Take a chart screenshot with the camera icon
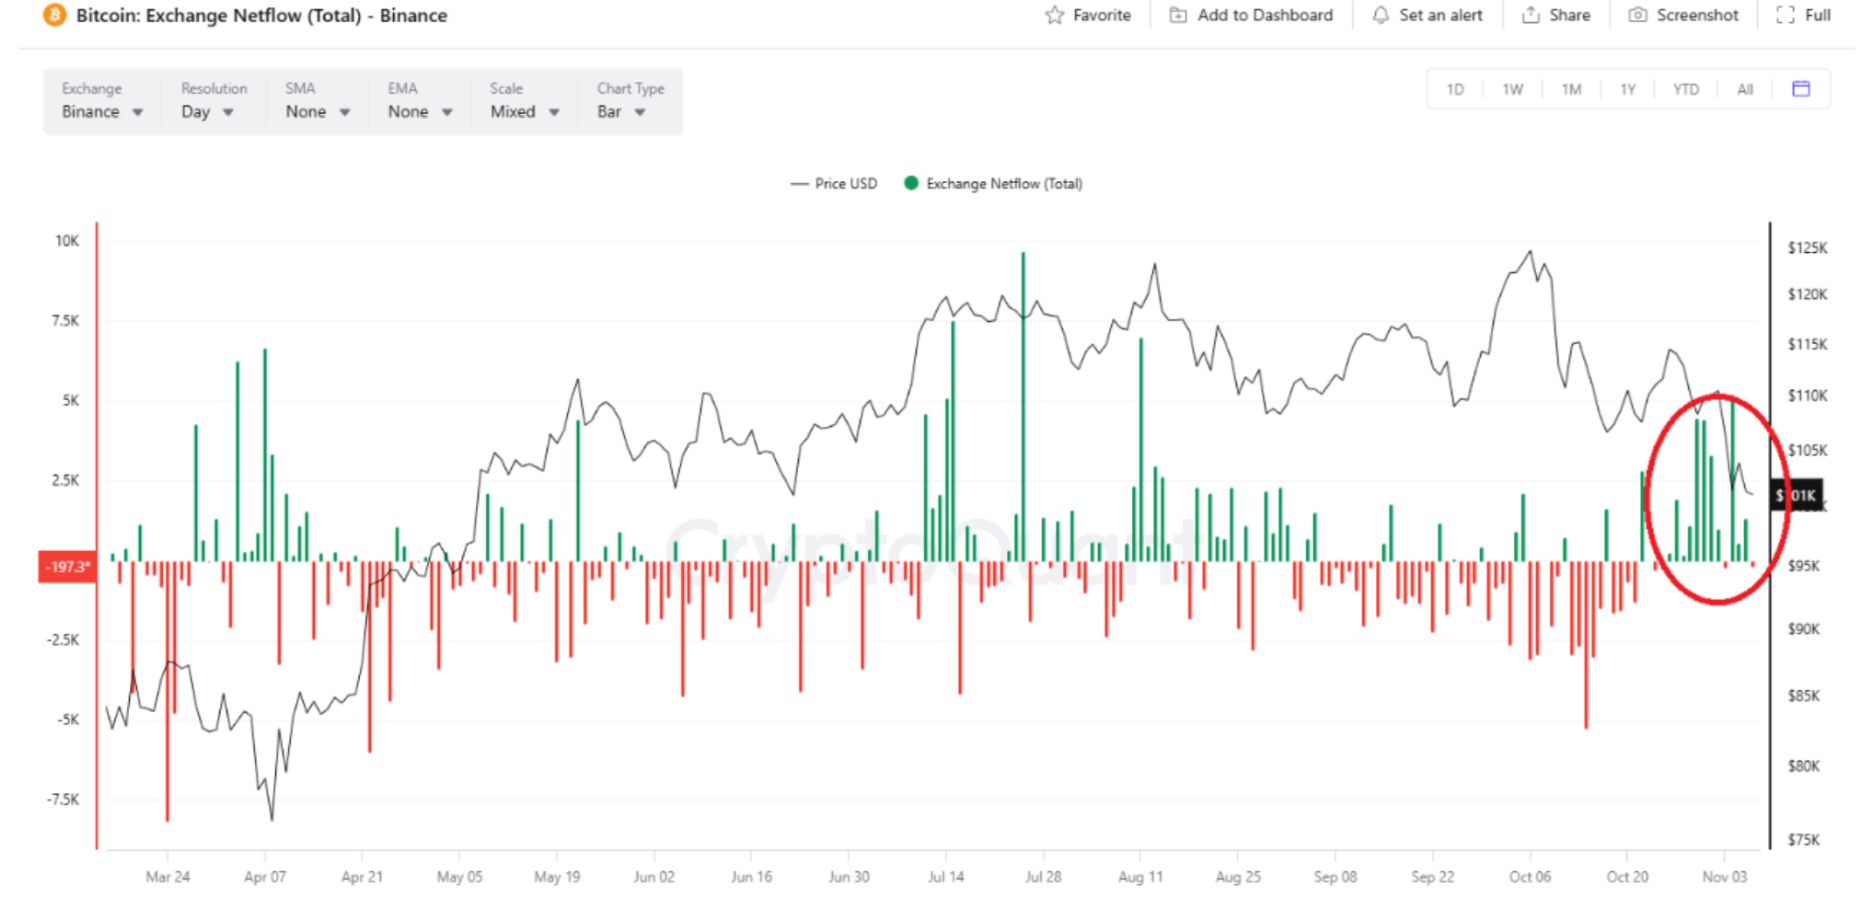Viewport: 1857px width, 909px height. point(1638,15)
